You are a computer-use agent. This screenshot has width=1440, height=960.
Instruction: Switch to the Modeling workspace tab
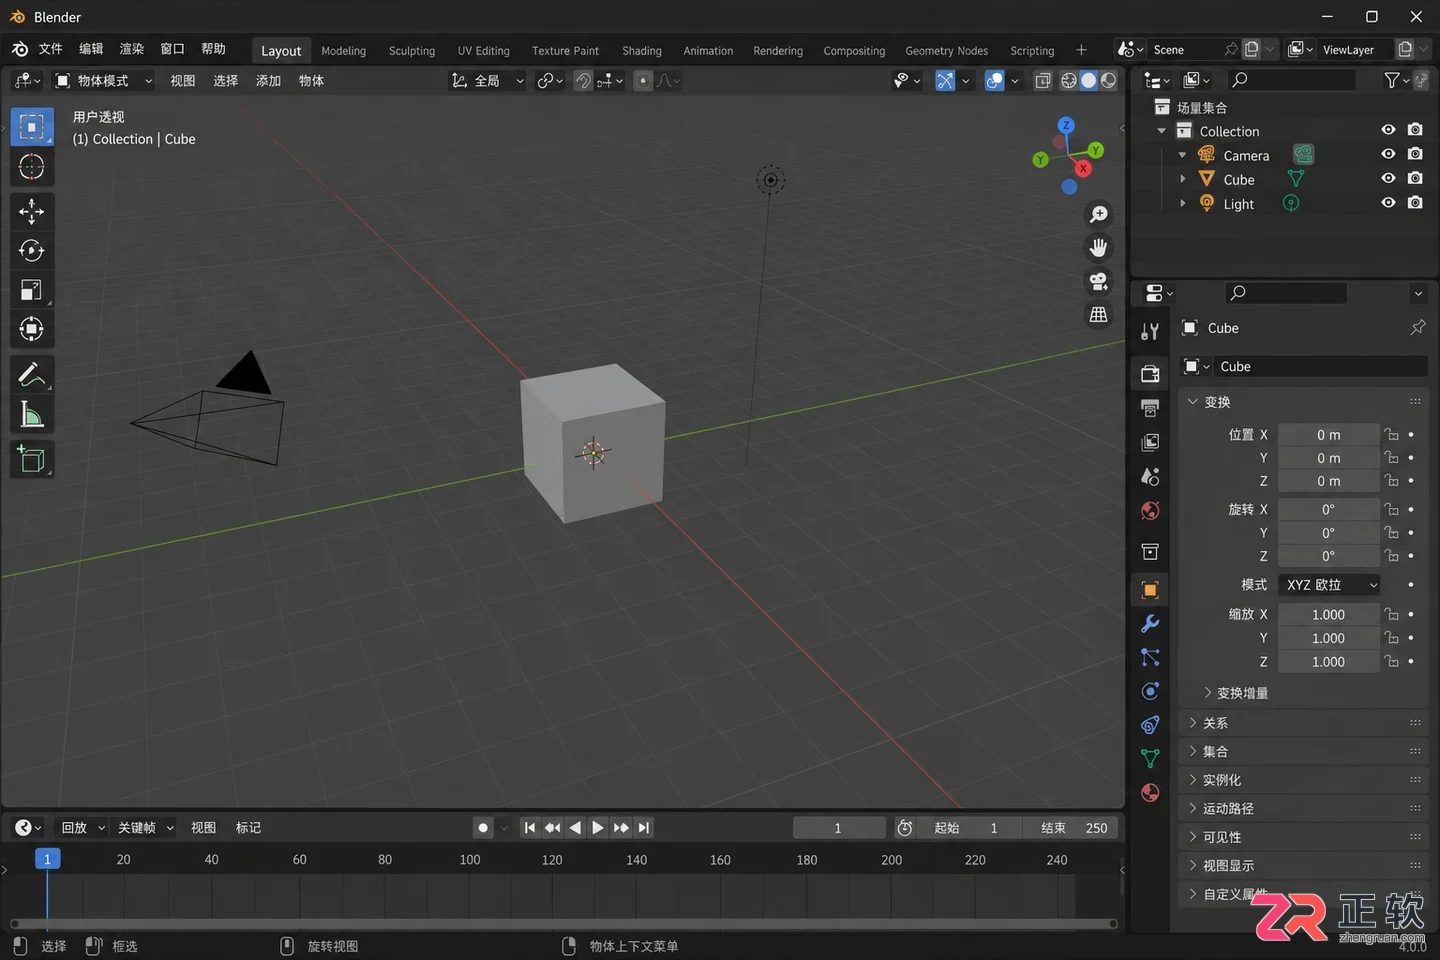pyautogui.click(x=344, y=51)
